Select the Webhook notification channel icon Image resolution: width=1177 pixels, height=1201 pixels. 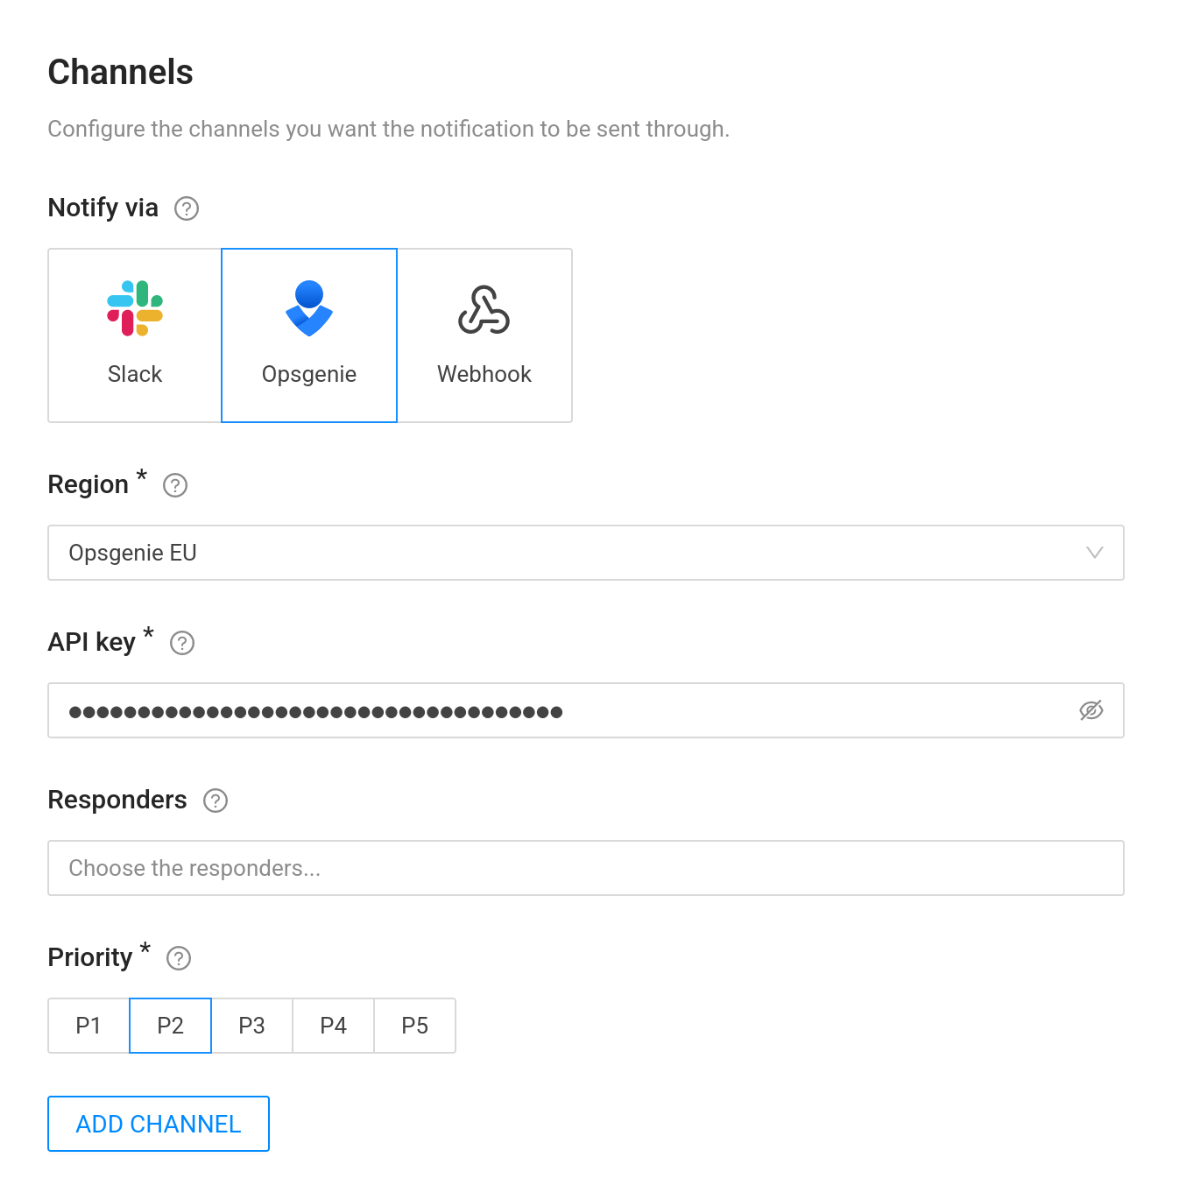[x=484, y=308]
